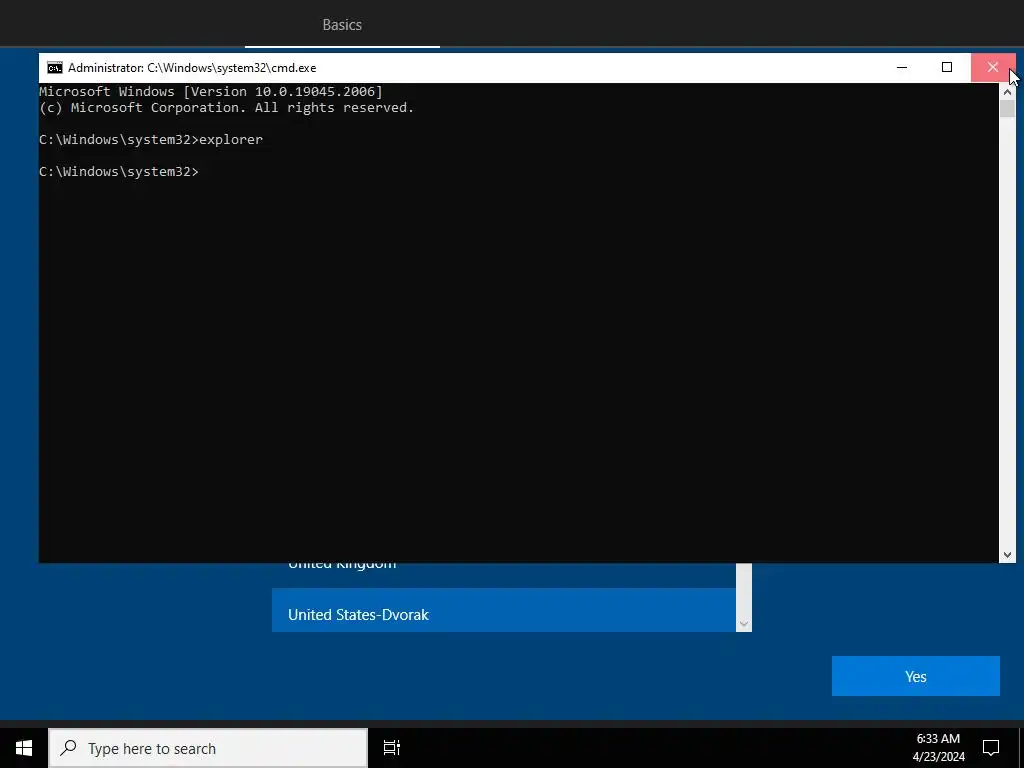
Task: Focus the Type here to search box
Action: 208,748
